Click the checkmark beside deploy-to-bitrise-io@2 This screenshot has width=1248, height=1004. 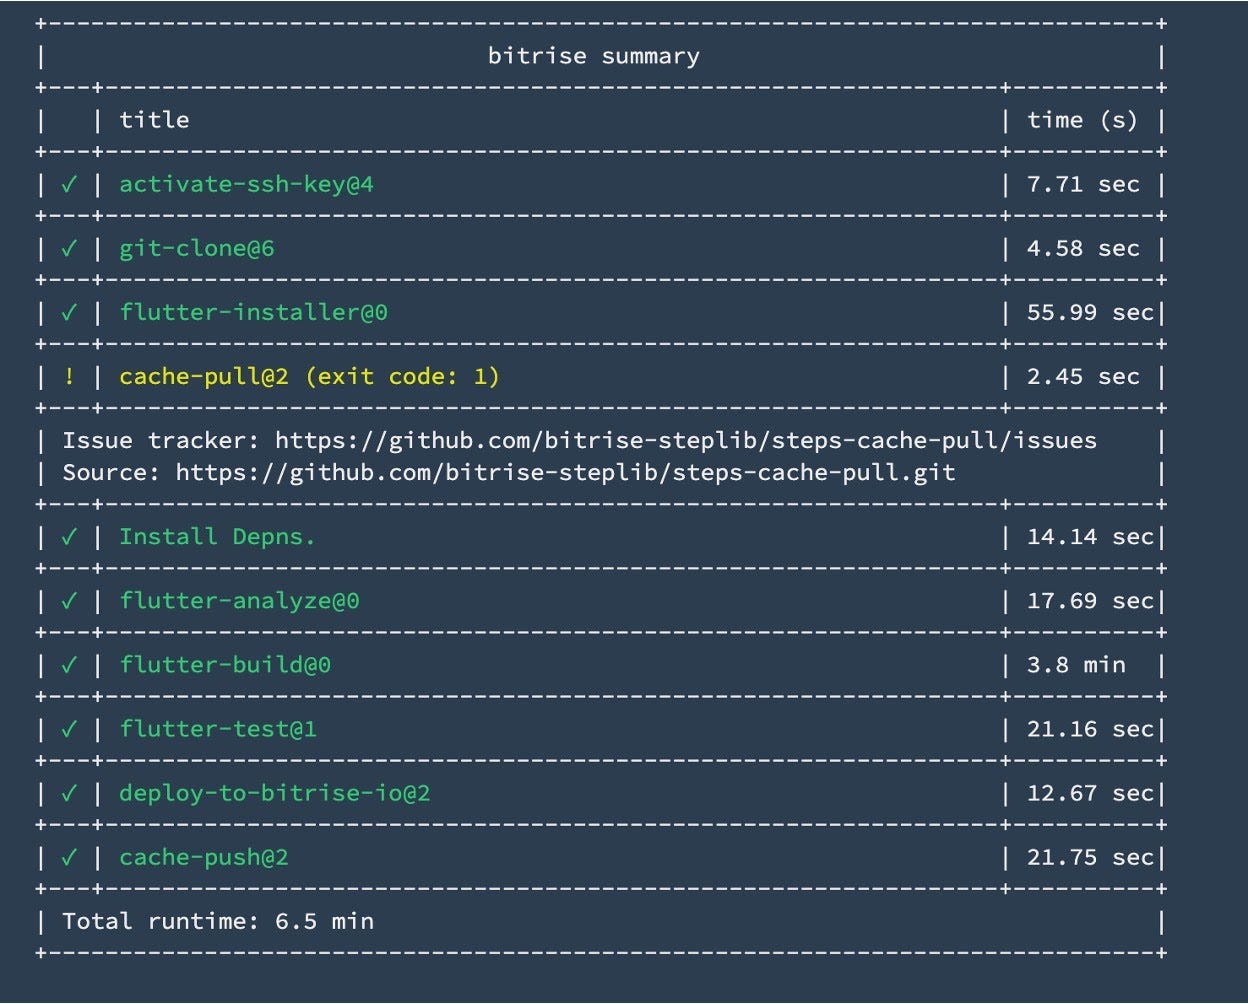point(69,793)
